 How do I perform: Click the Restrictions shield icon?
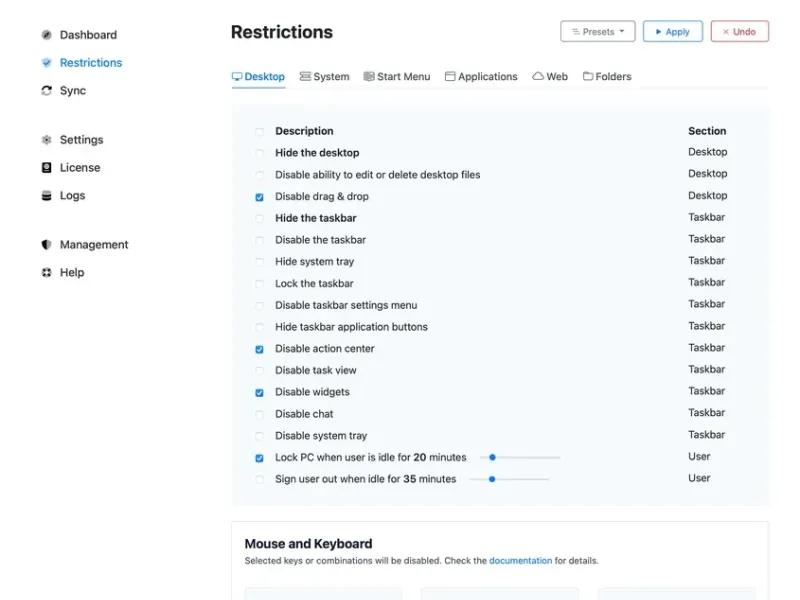[46, 63]
